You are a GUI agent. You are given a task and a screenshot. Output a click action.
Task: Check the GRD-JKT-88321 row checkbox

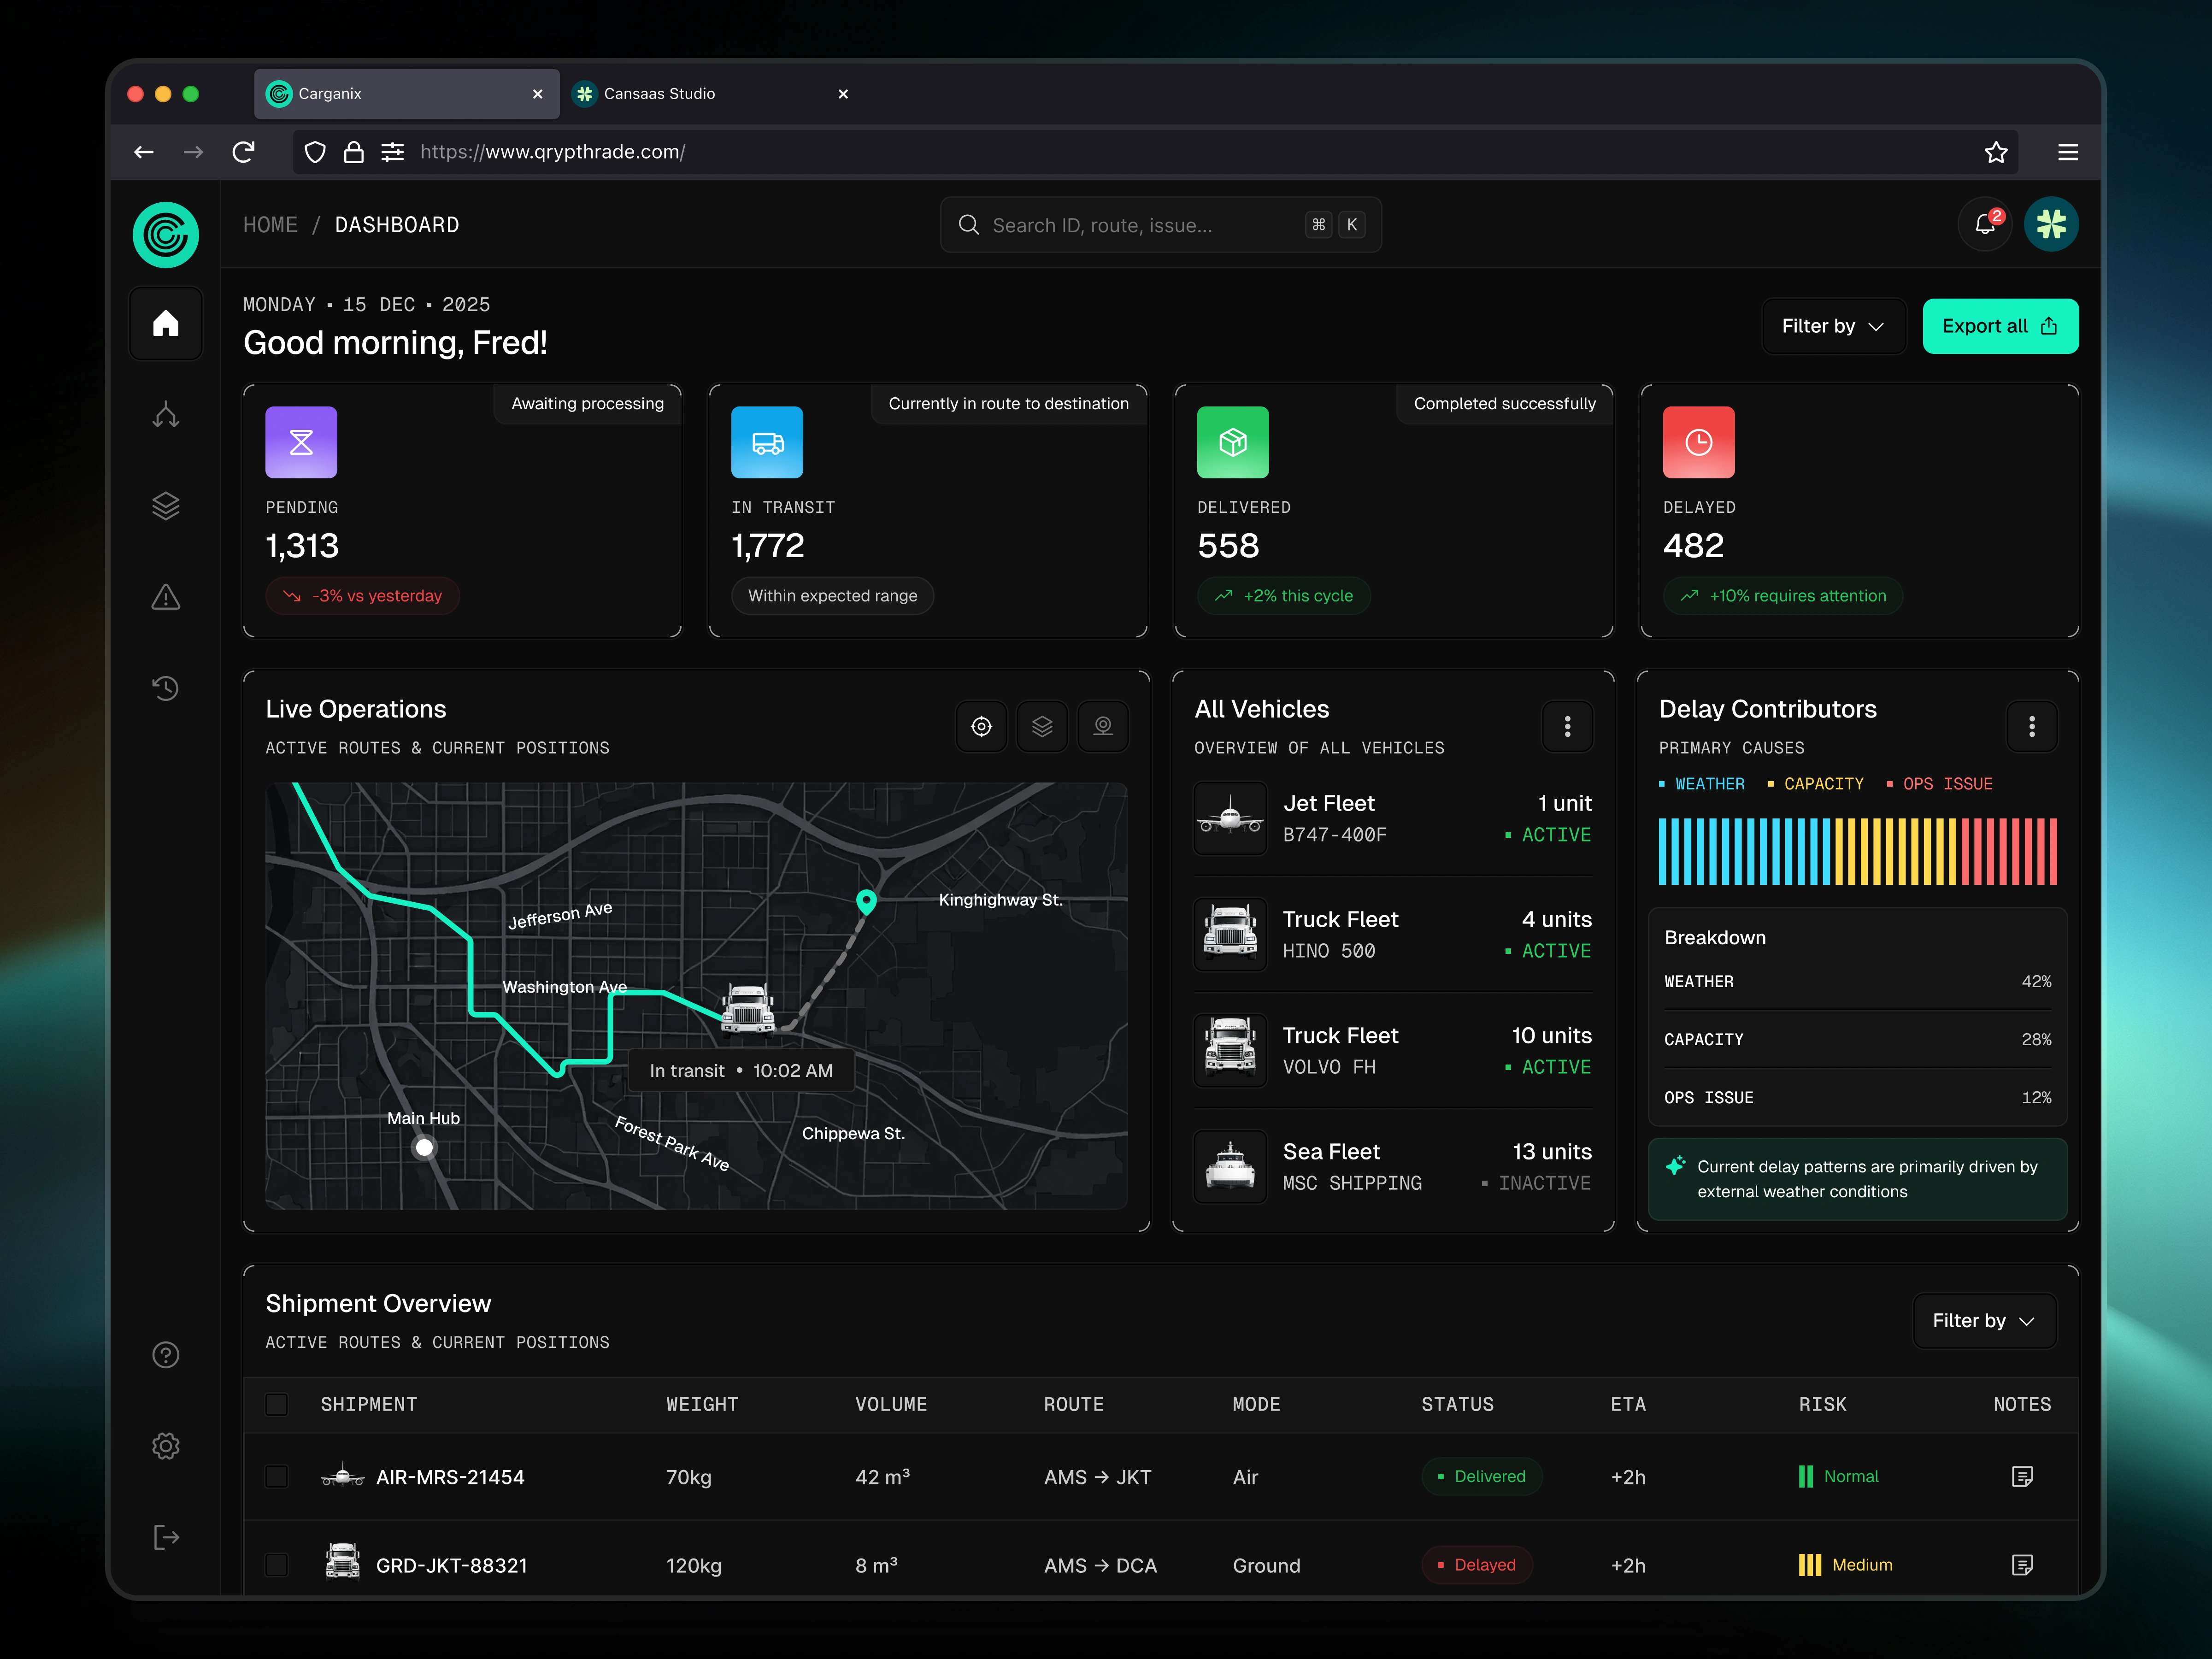[x=277, y=1565]
